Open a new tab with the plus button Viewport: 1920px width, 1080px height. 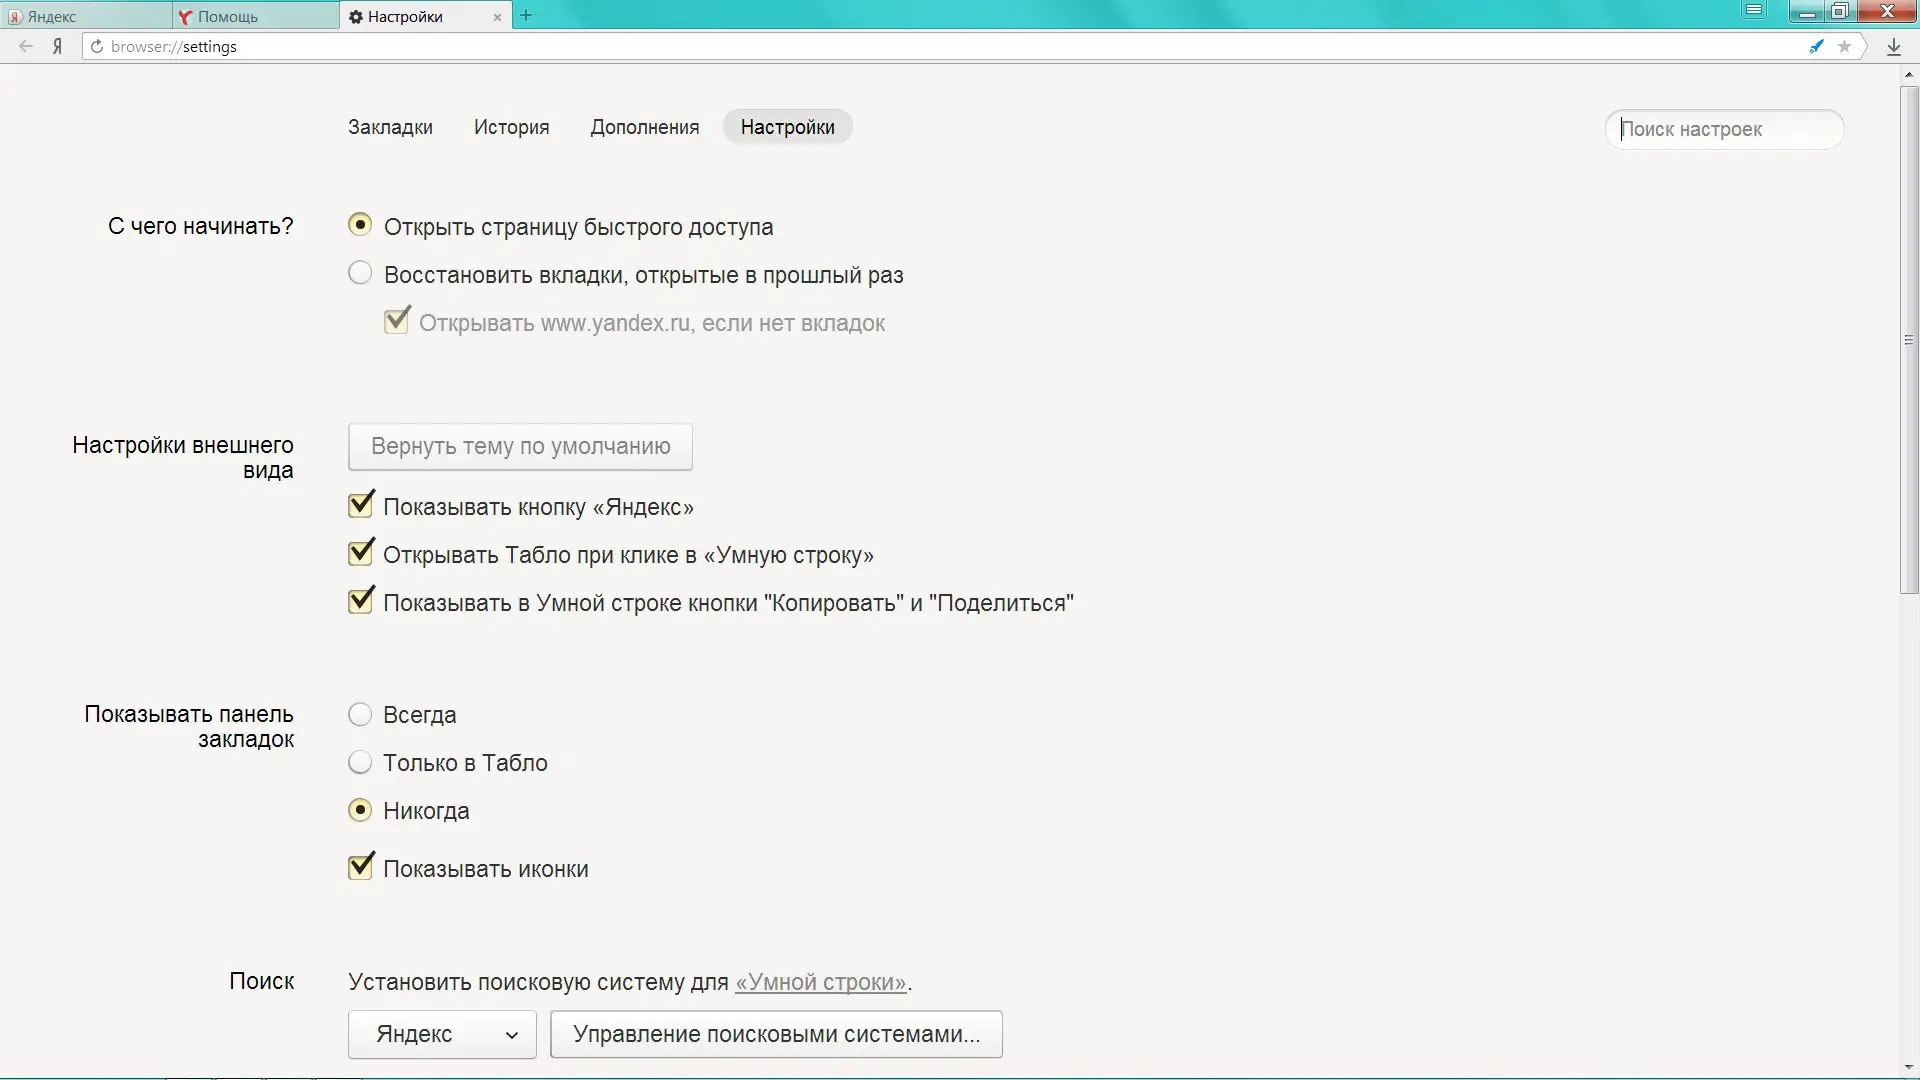tap(527, 15)
